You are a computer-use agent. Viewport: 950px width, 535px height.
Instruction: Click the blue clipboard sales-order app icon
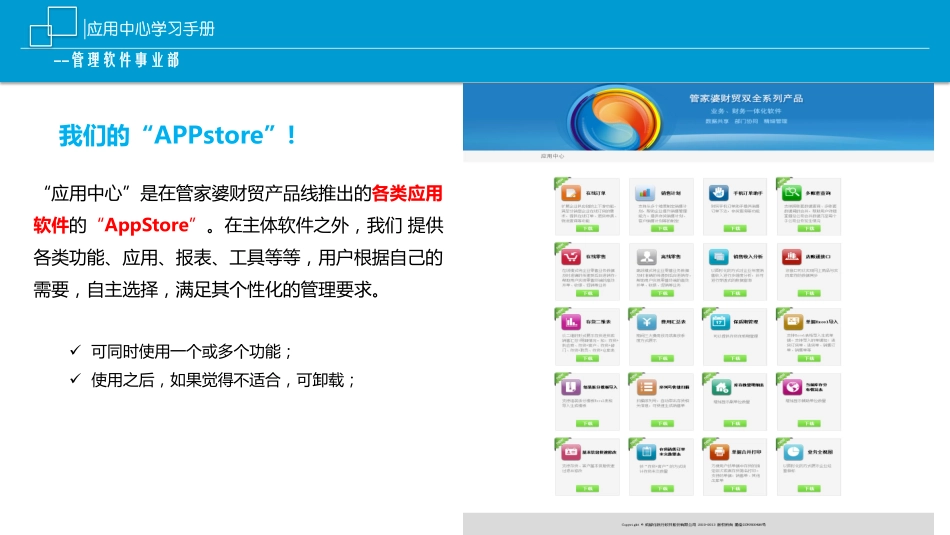click(x=646, y=452)
